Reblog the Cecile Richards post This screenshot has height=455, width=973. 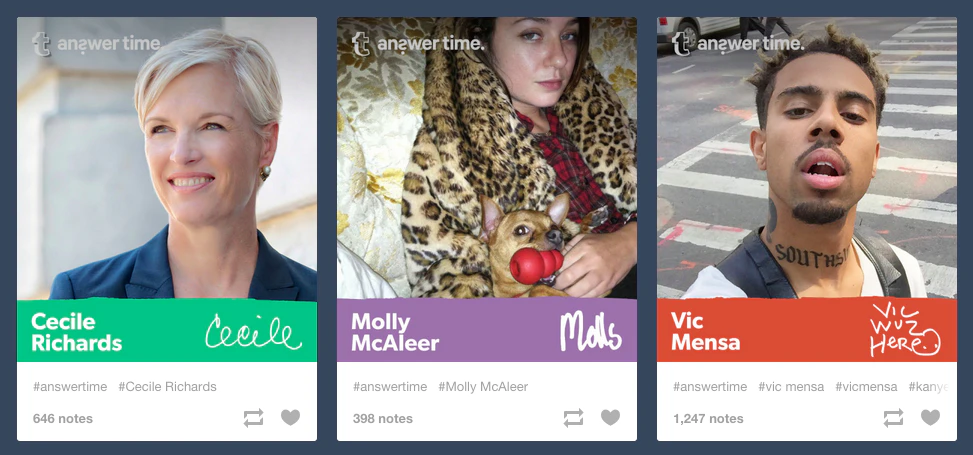[x=253, y=418]
